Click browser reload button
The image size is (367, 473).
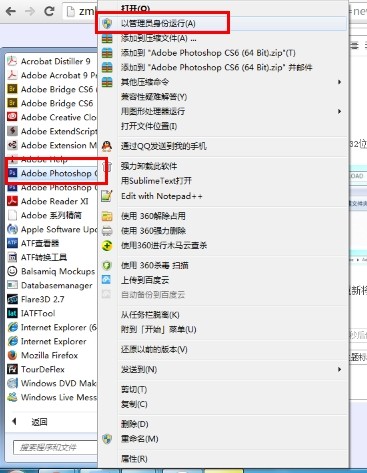pos(49,11)
